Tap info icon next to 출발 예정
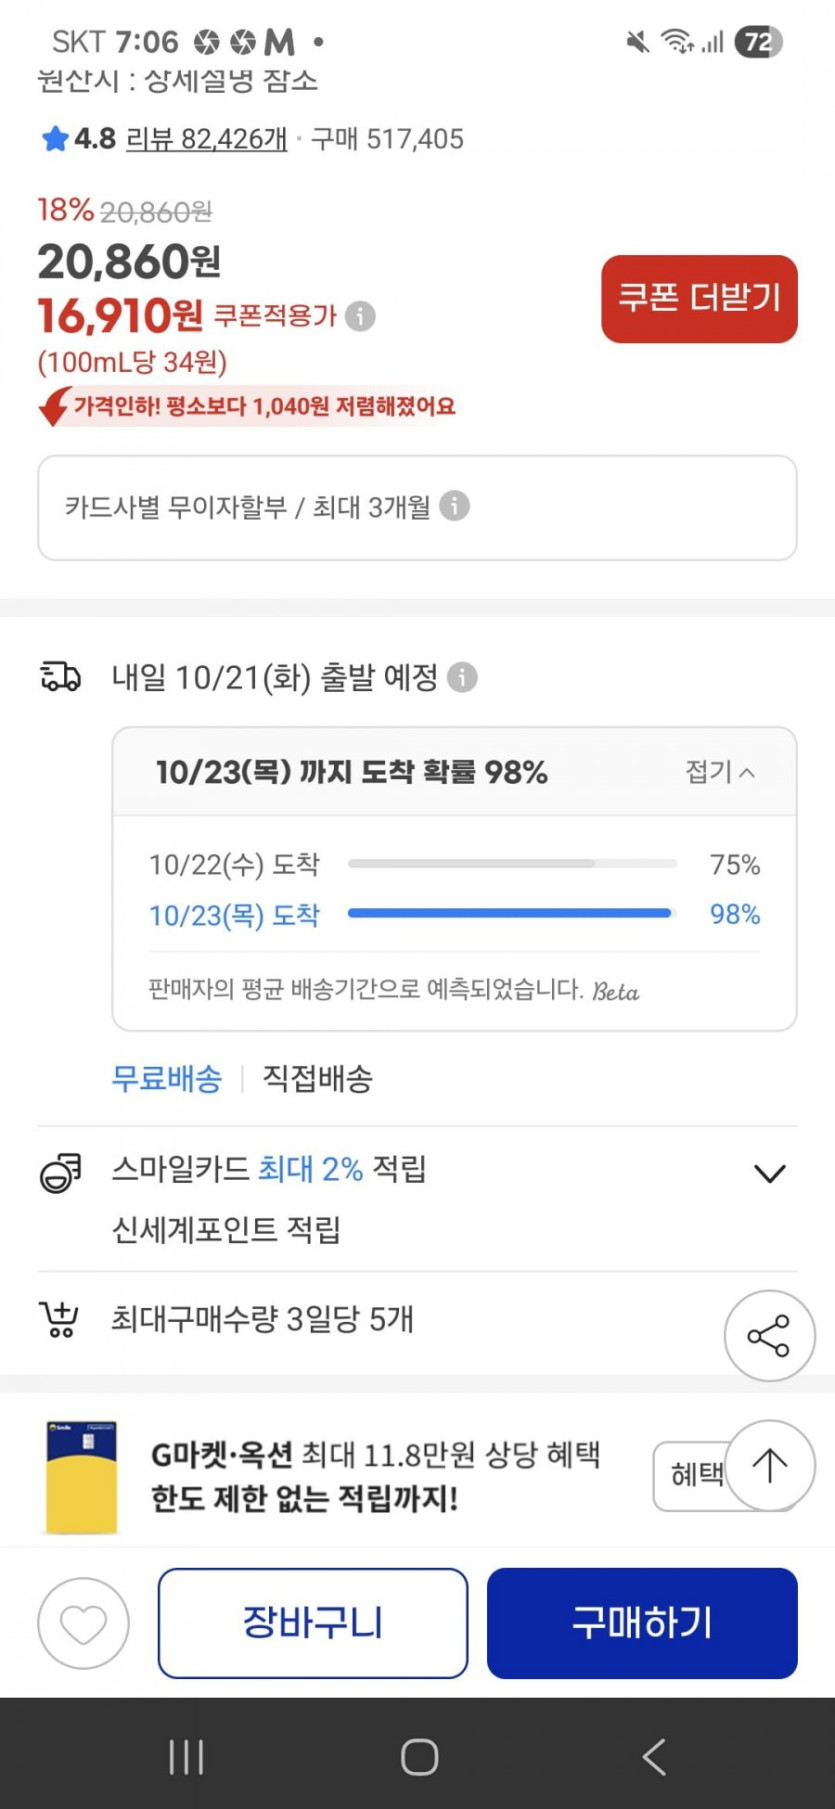The image size is (835, 1809). (x=462, y=677)
